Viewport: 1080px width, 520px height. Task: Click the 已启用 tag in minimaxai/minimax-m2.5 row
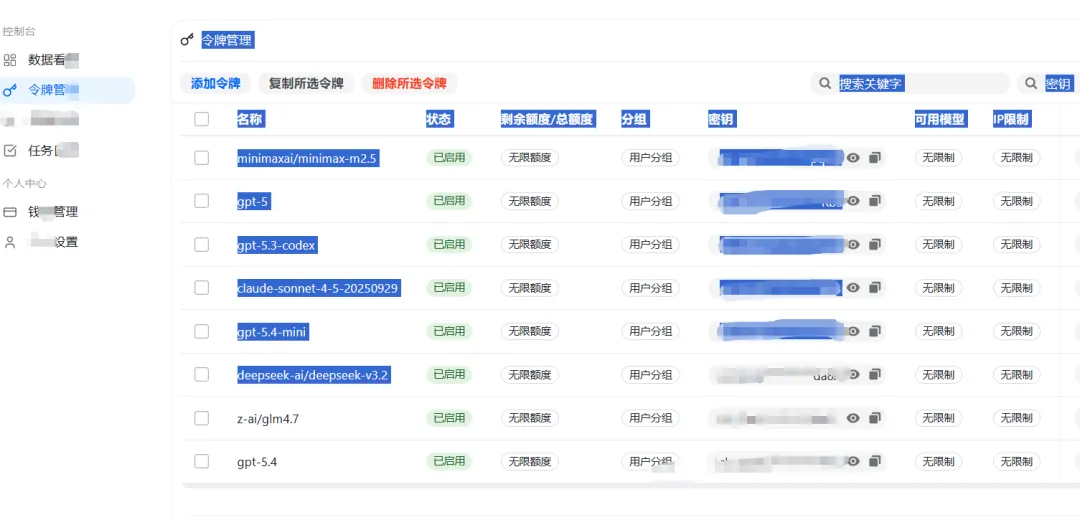(x=449, y=158)
